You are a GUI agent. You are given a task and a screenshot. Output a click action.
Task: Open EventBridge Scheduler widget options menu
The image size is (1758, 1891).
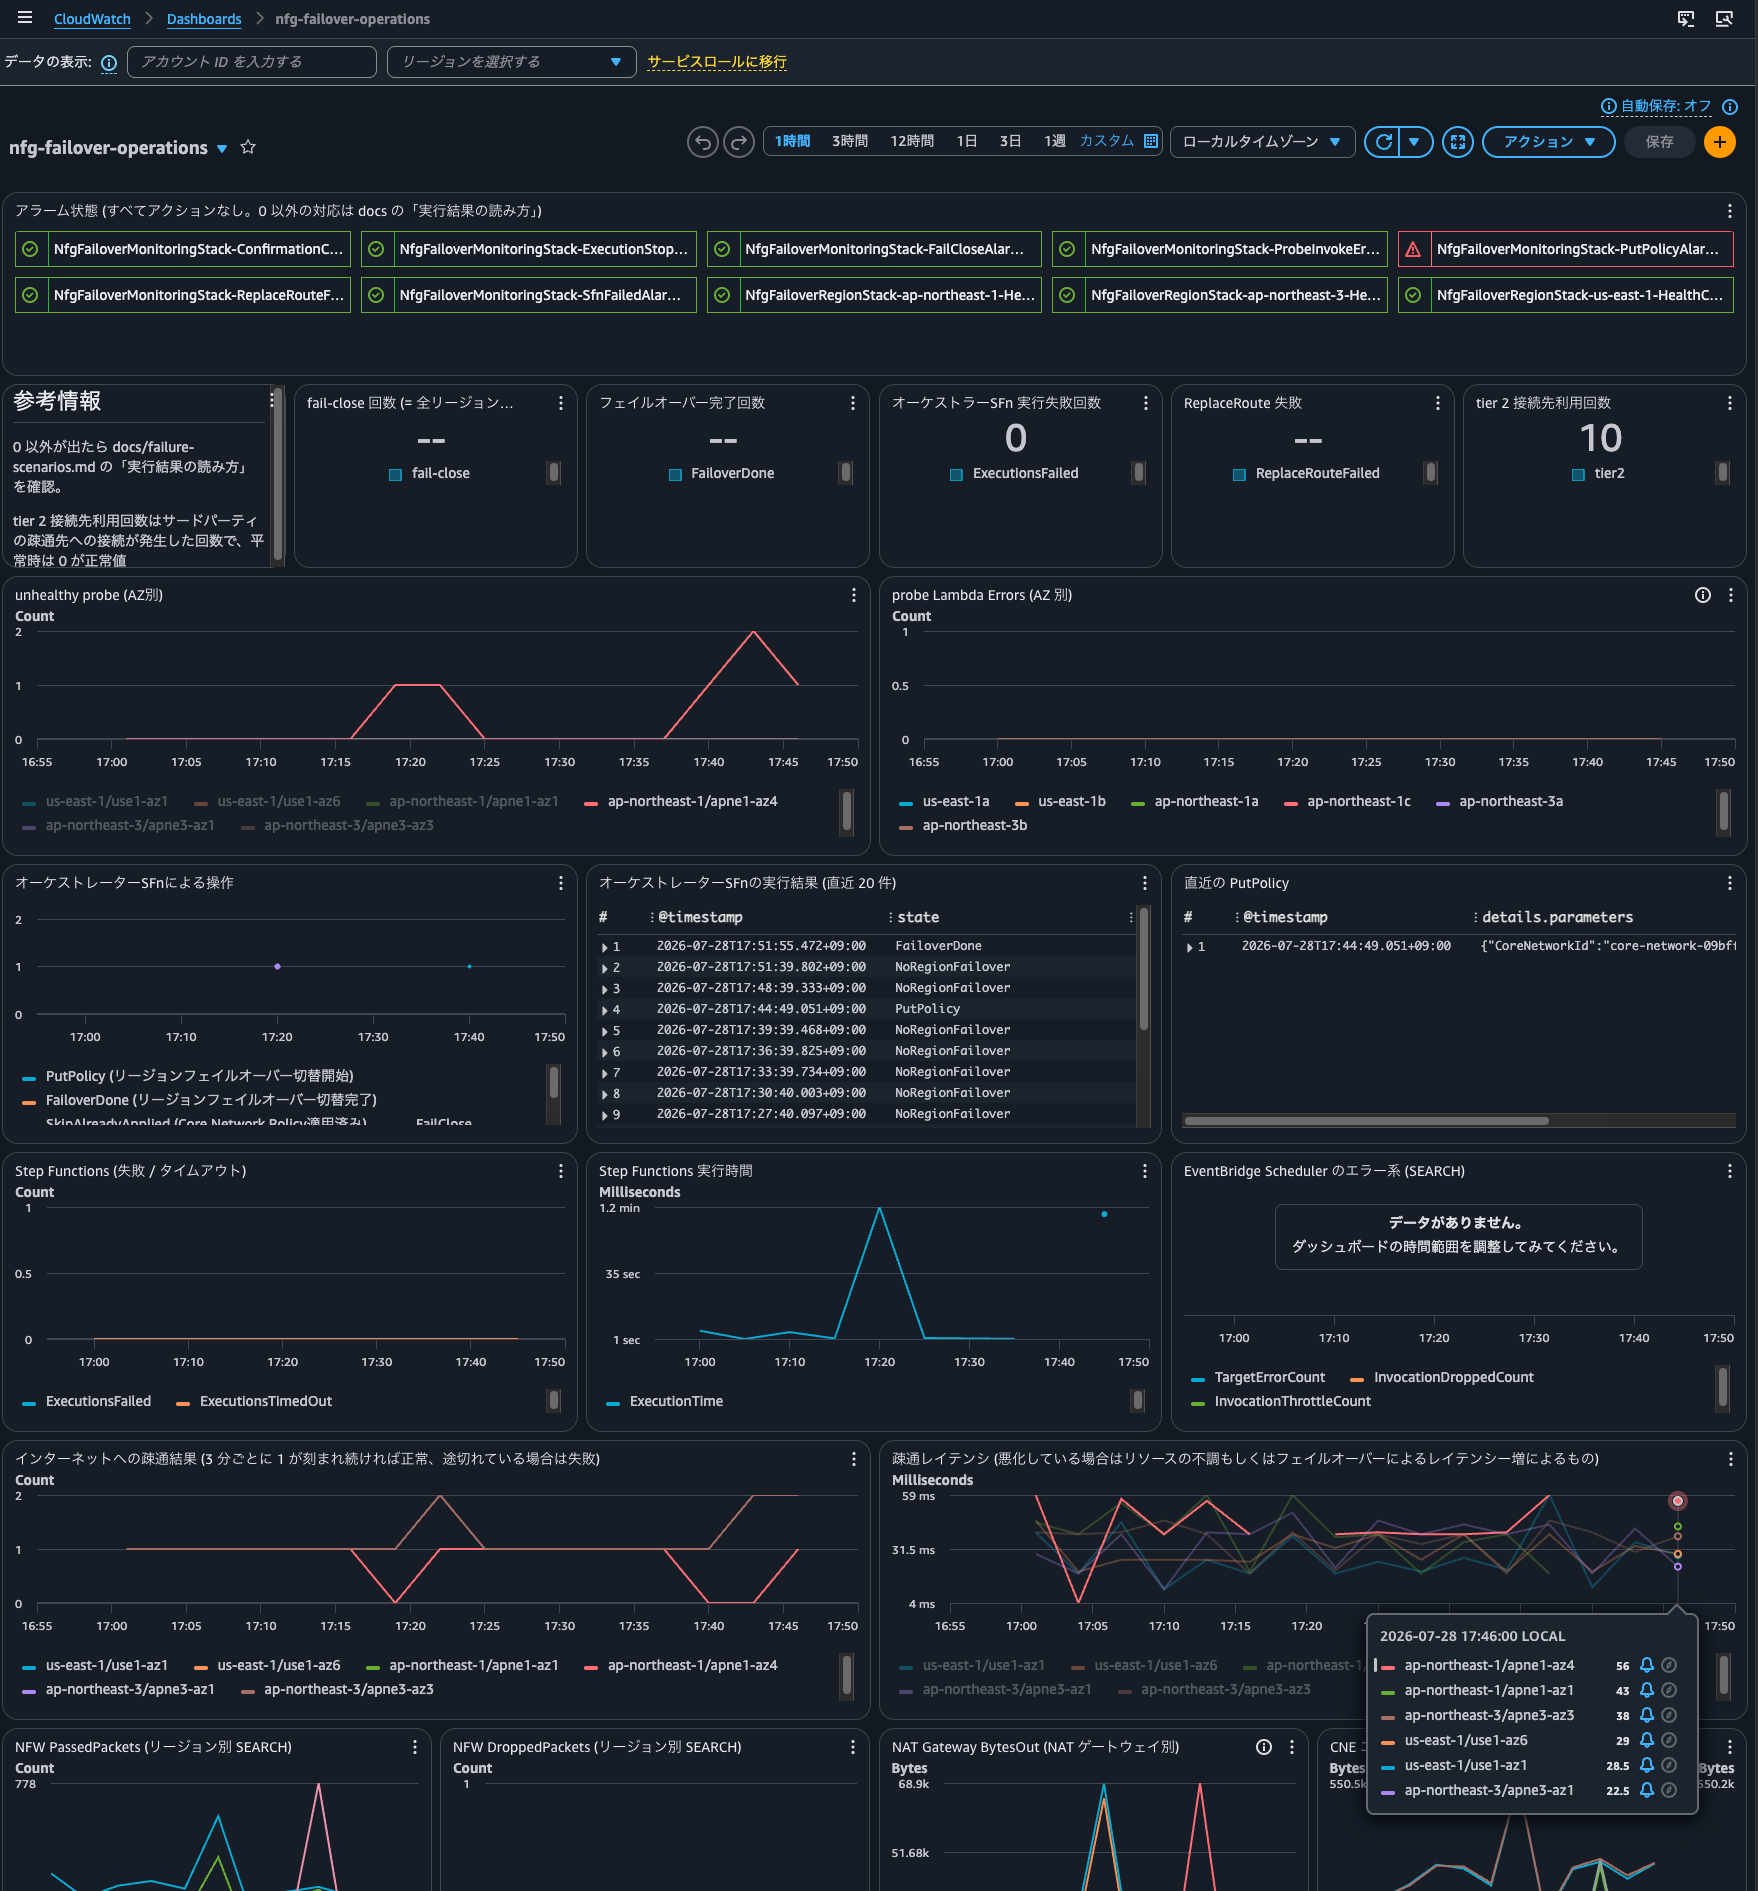[x=1729, y=1171]
